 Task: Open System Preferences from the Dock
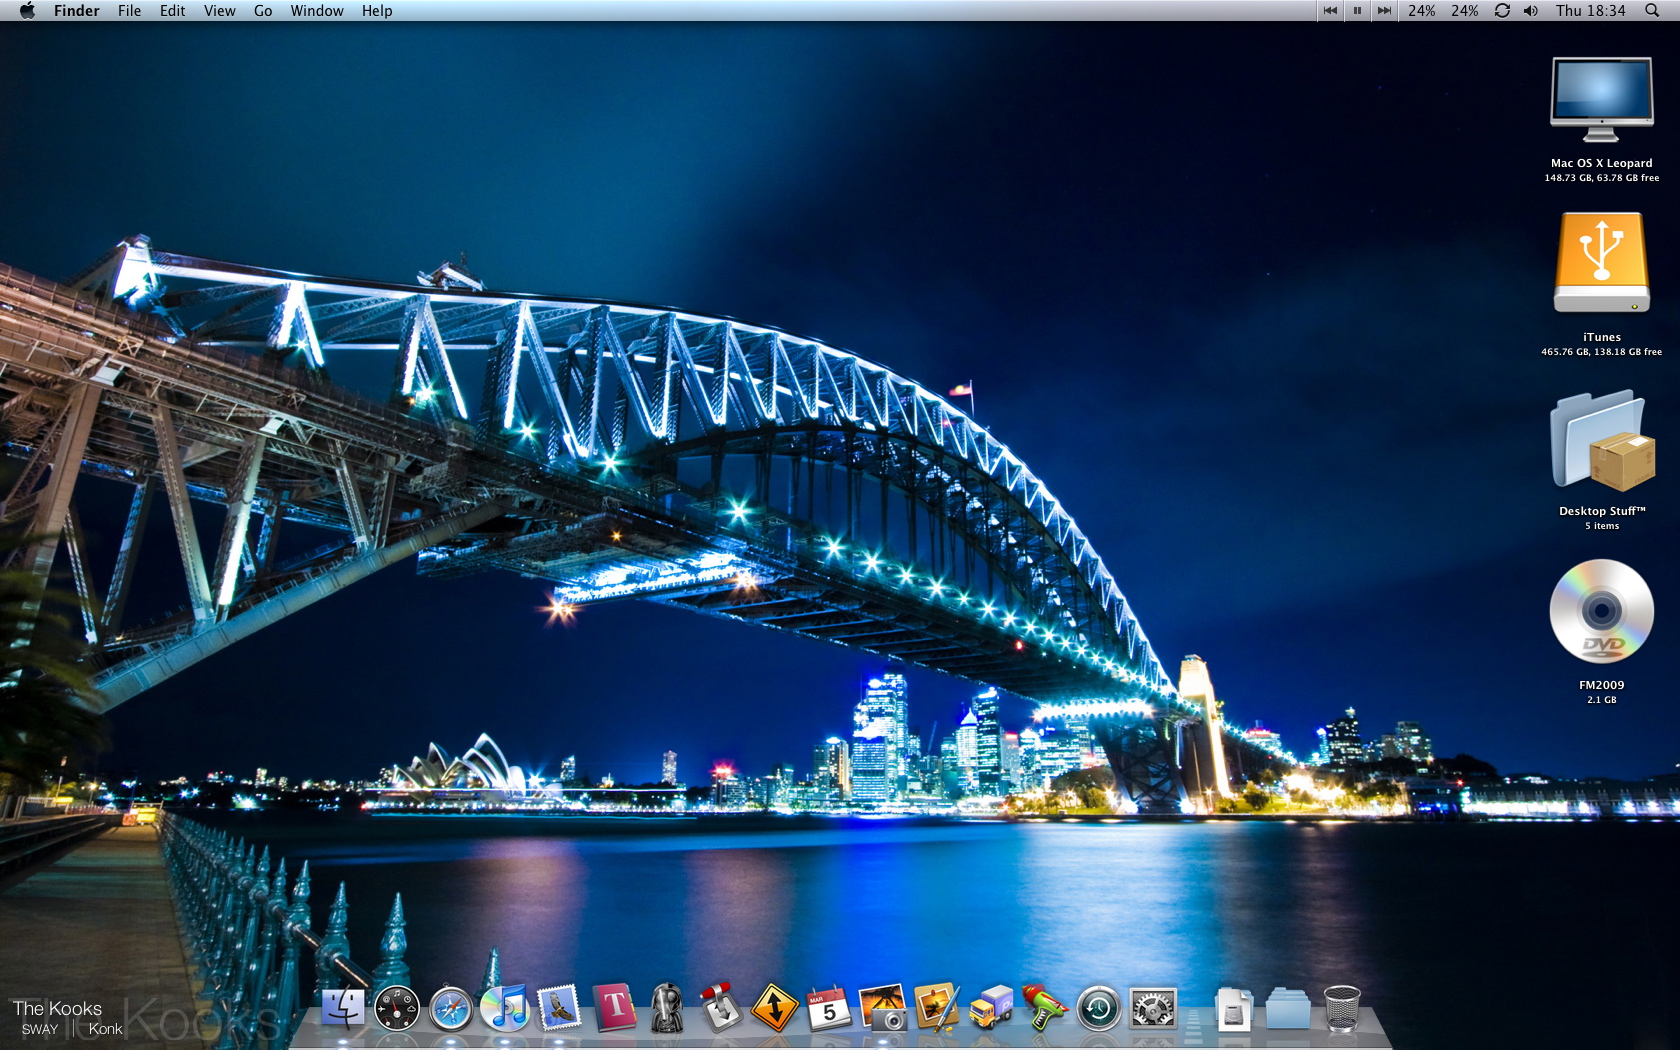pyautogui.click(x=1152, y=1008)
